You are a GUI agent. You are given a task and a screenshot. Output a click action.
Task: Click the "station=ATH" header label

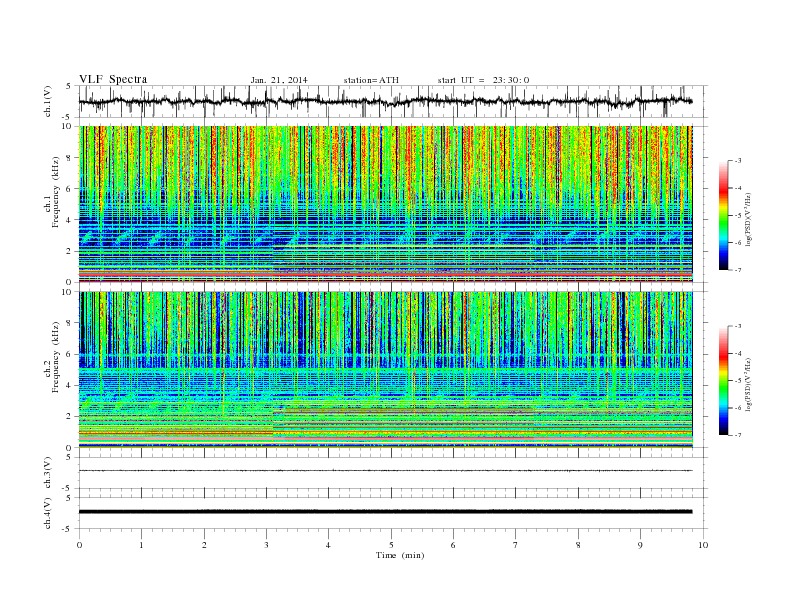[x=371, y=80]
